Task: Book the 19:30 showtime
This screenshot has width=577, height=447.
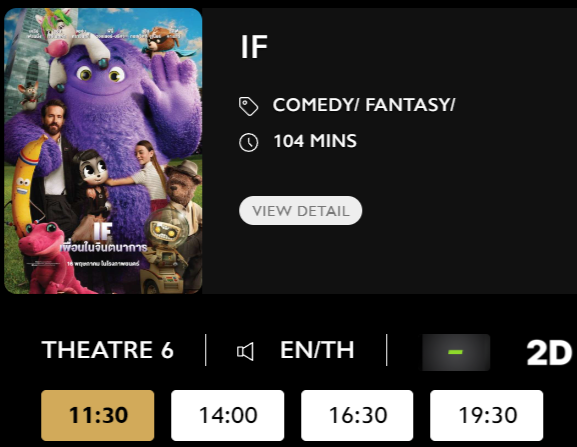Action: 487,415
